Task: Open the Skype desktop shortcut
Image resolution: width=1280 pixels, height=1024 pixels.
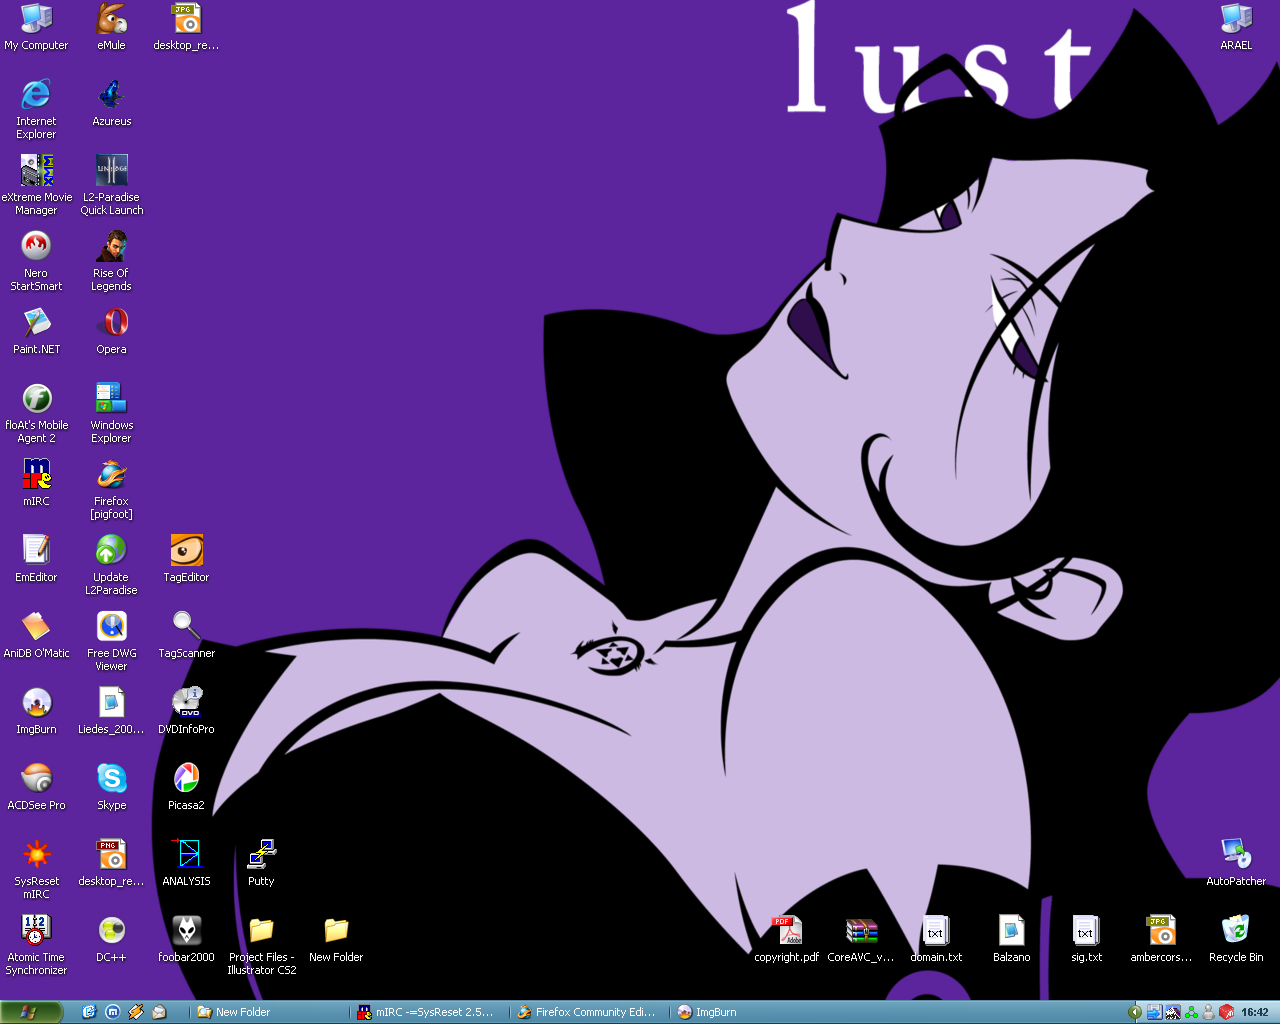Action: (x=111, y=787)
